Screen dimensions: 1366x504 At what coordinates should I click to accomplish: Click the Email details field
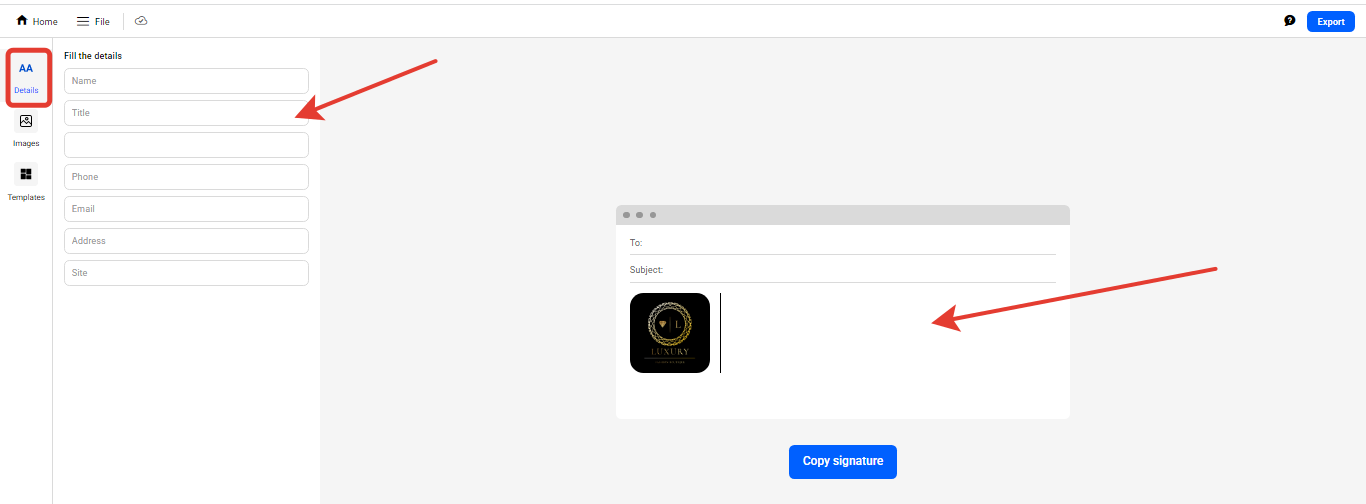pos(186,209)
